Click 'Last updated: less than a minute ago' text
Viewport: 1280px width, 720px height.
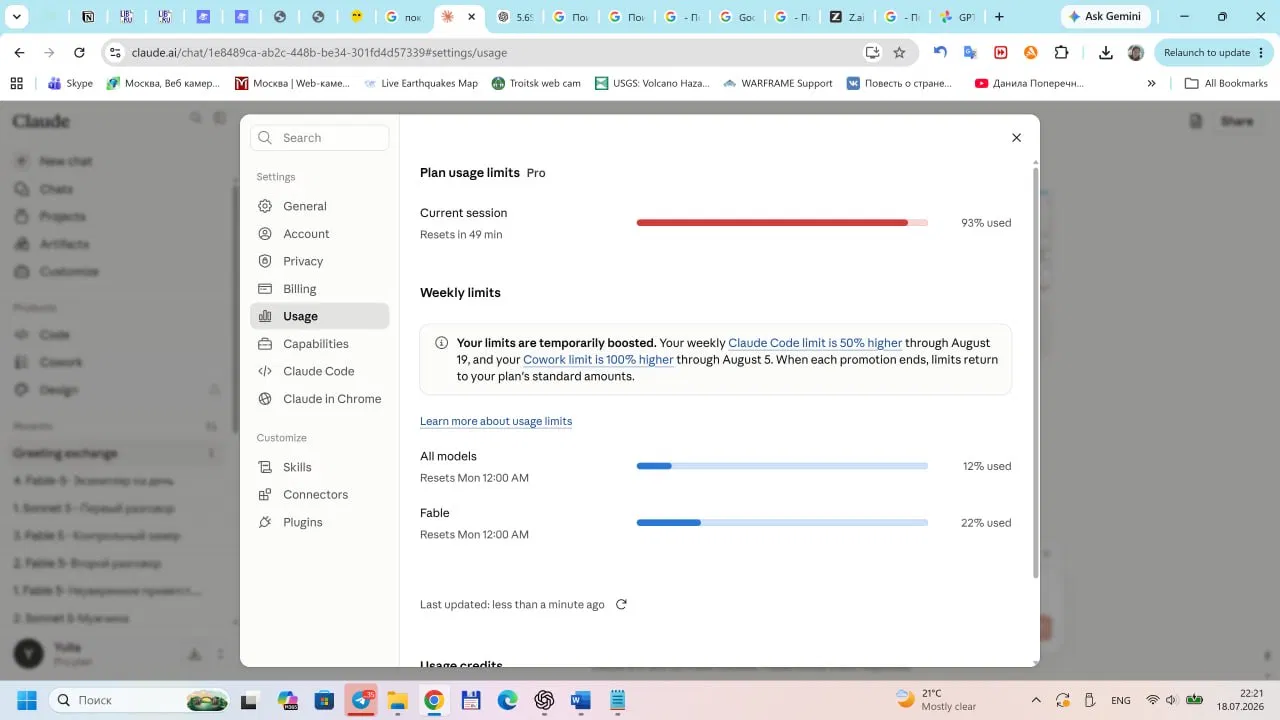coord(512,604)
